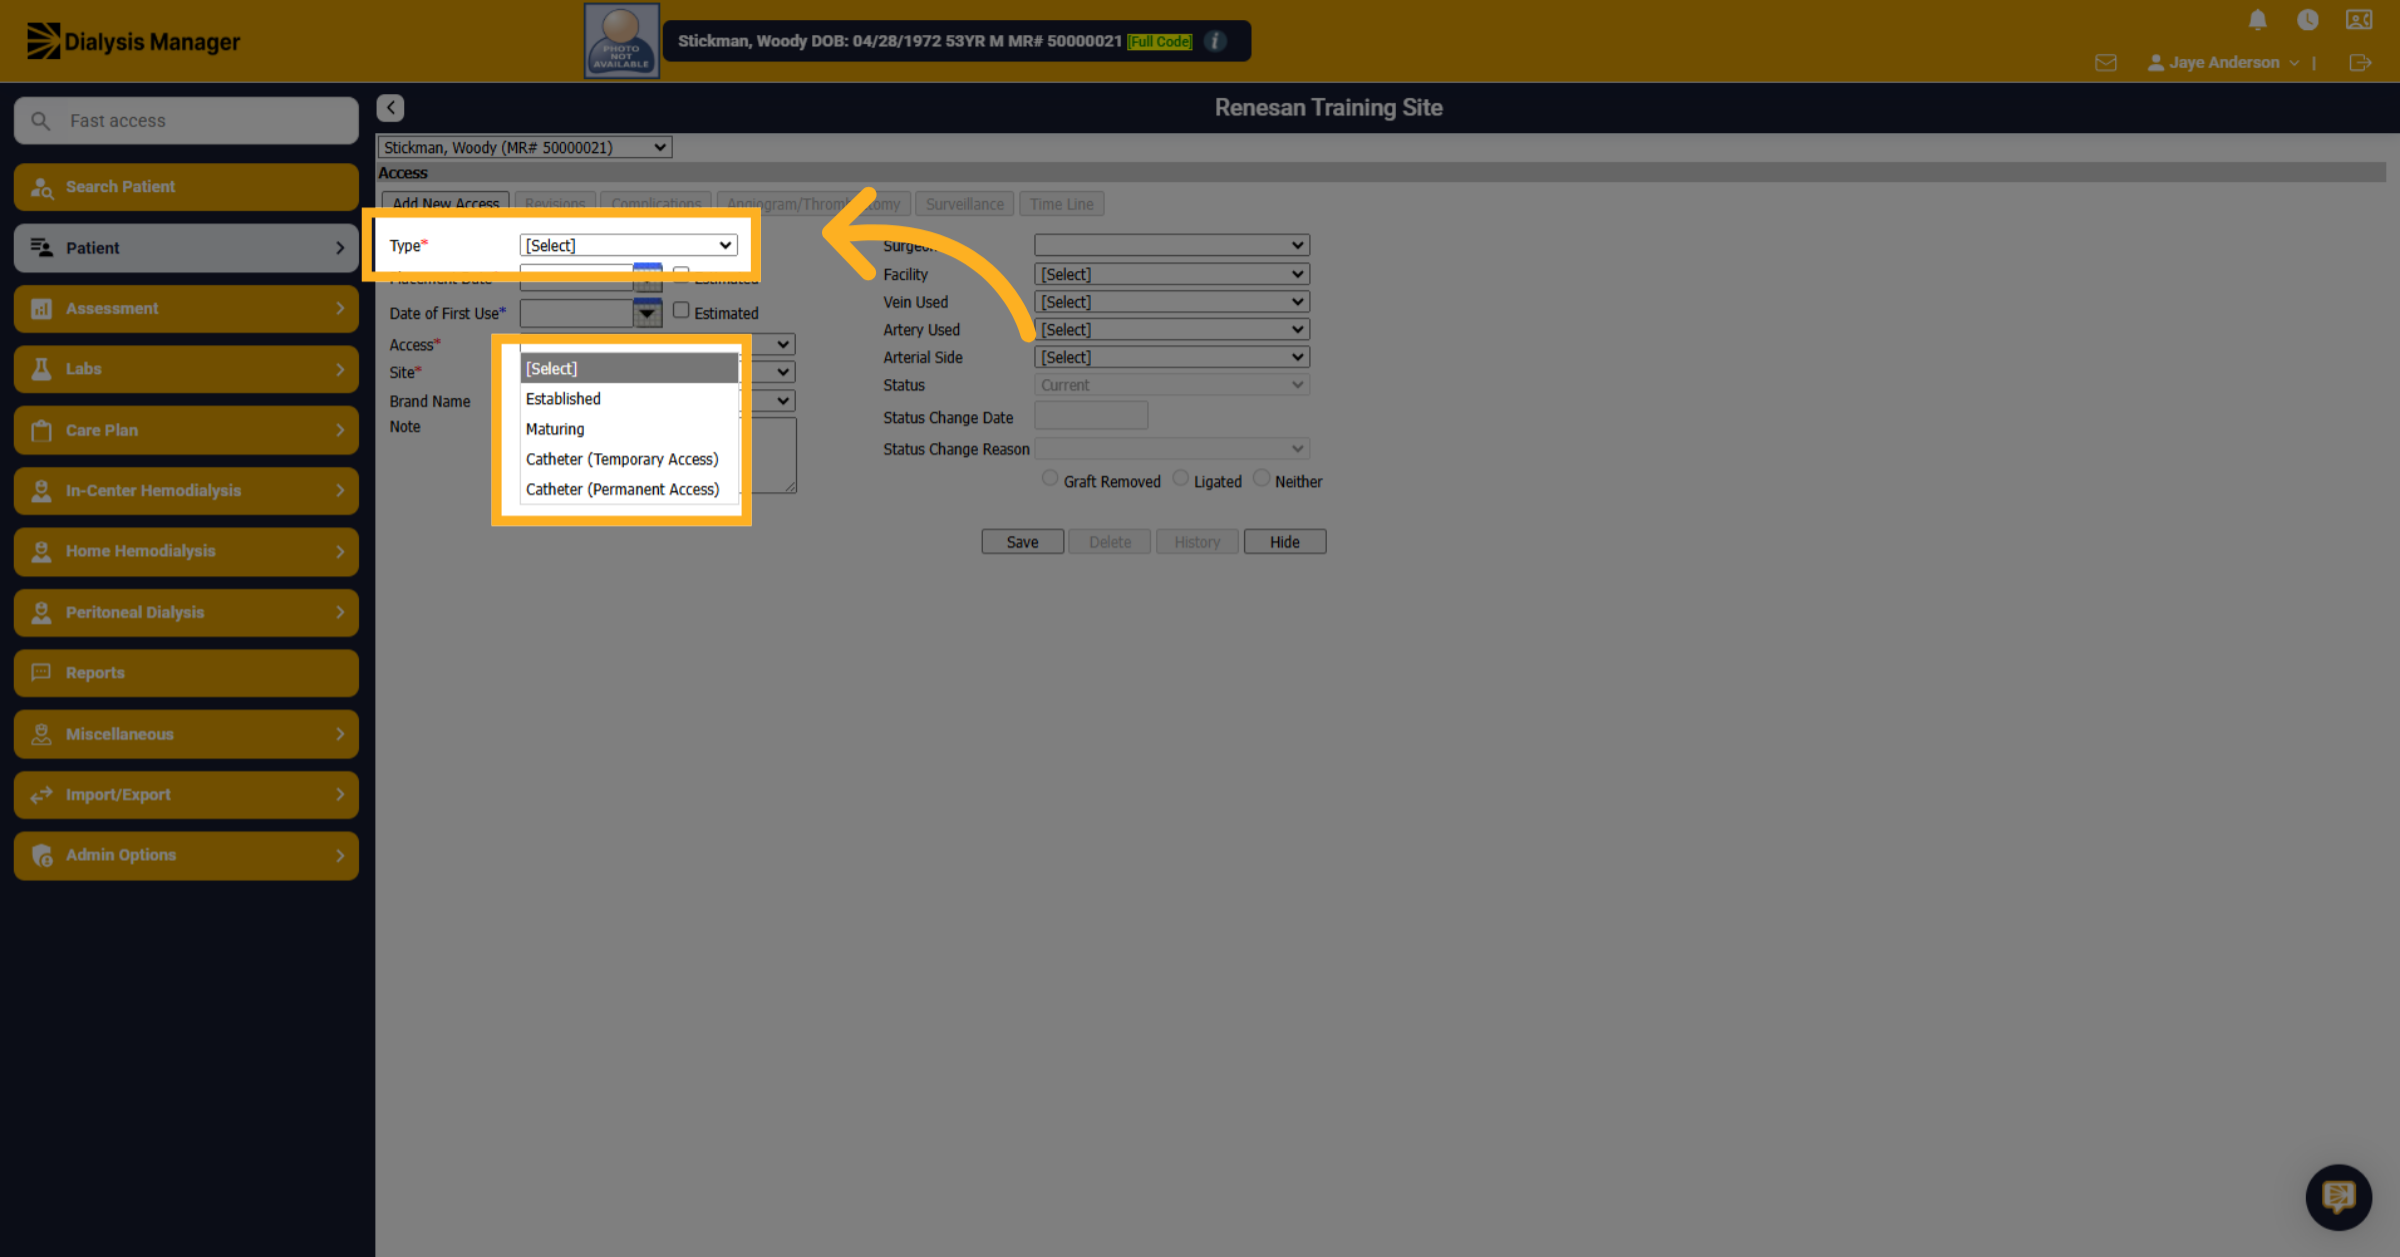2400x1257 pixels.
Task: Open the Facility dropdown
Action: click(x=1171, y=274)
